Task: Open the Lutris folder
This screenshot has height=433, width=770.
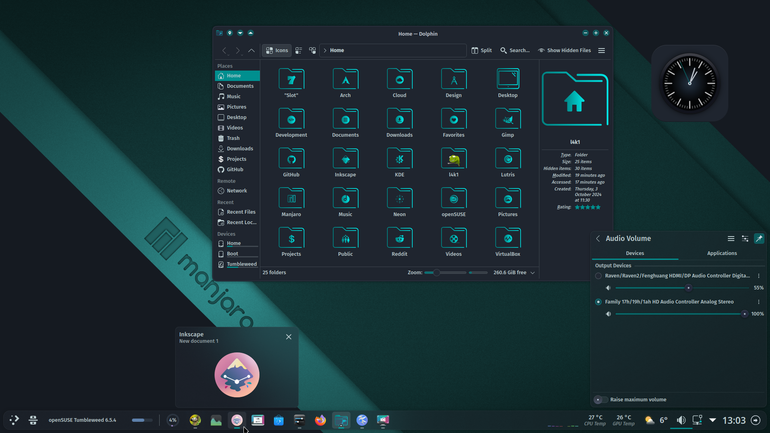Action: 507,162
